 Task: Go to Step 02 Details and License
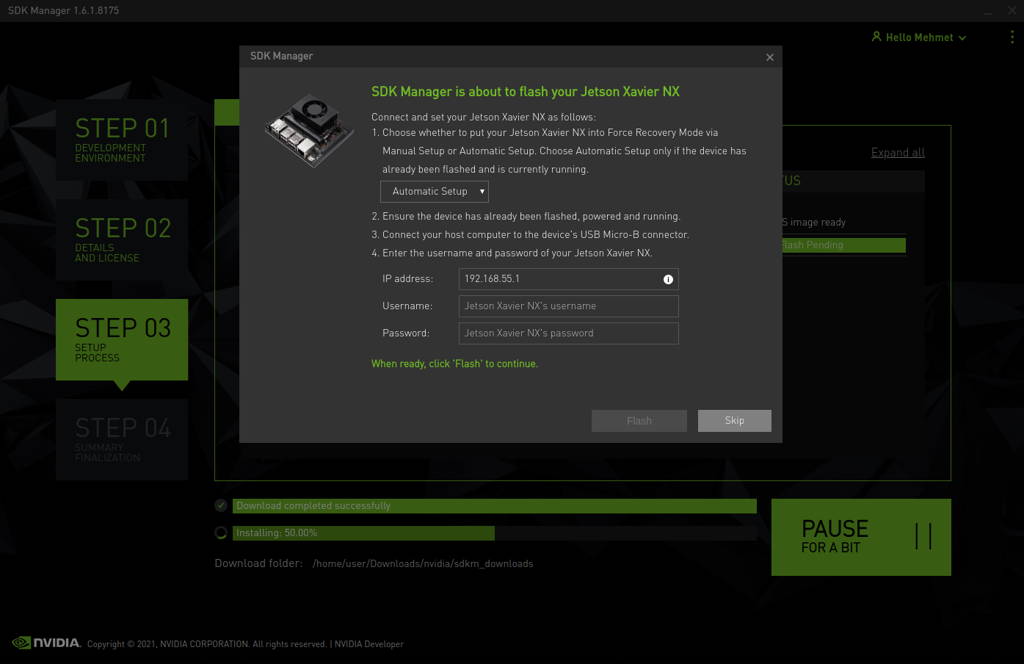(x=122, y=240)
